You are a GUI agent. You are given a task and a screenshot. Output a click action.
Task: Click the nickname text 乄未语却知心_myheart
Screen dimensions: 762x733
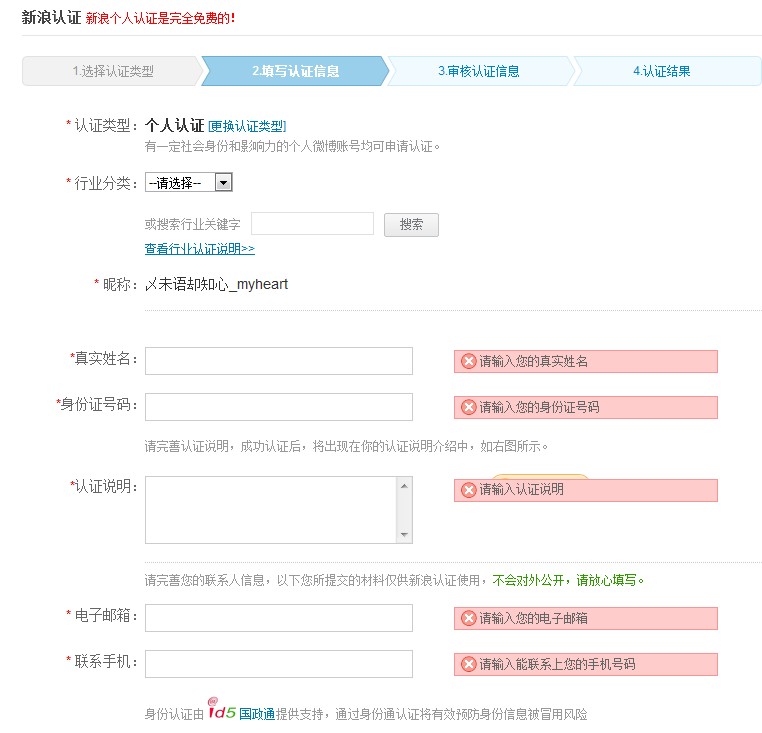tap(217, 284)
